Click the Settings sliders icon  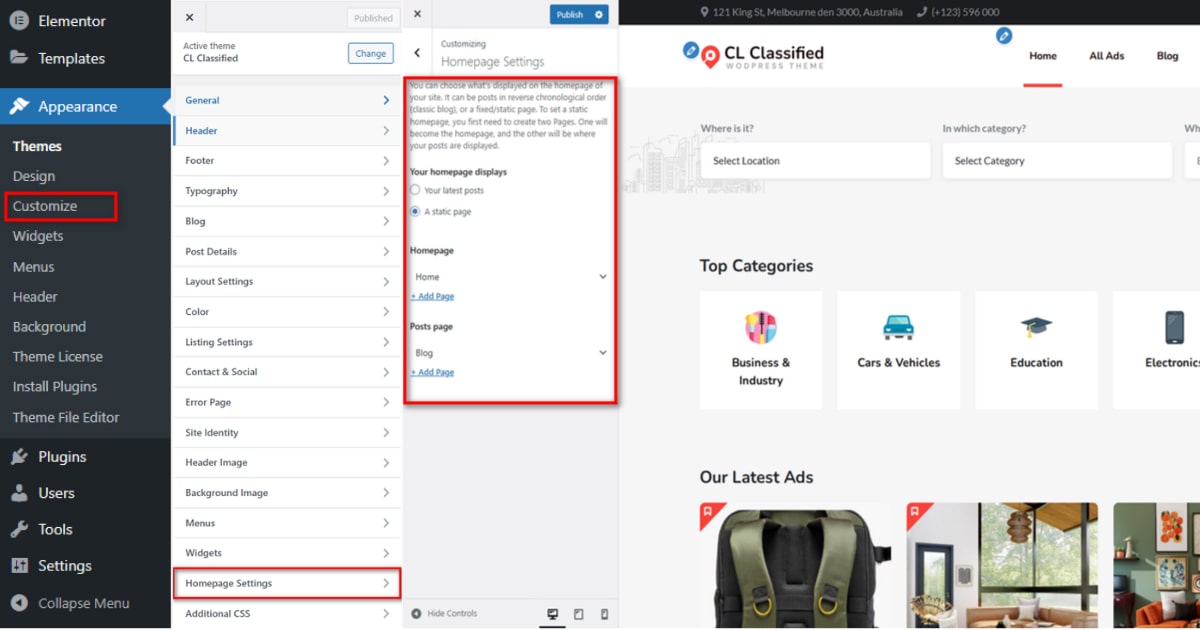19,565
